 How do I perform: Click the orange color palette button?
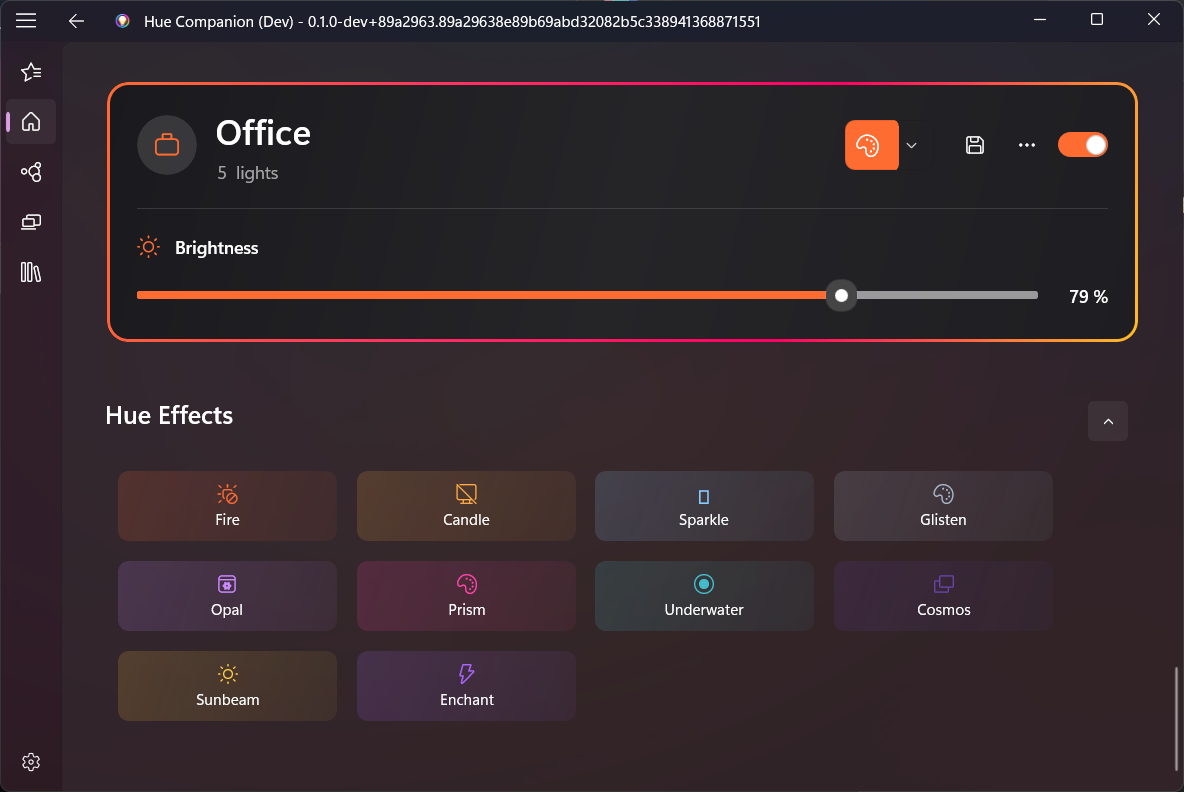(871, 145)
